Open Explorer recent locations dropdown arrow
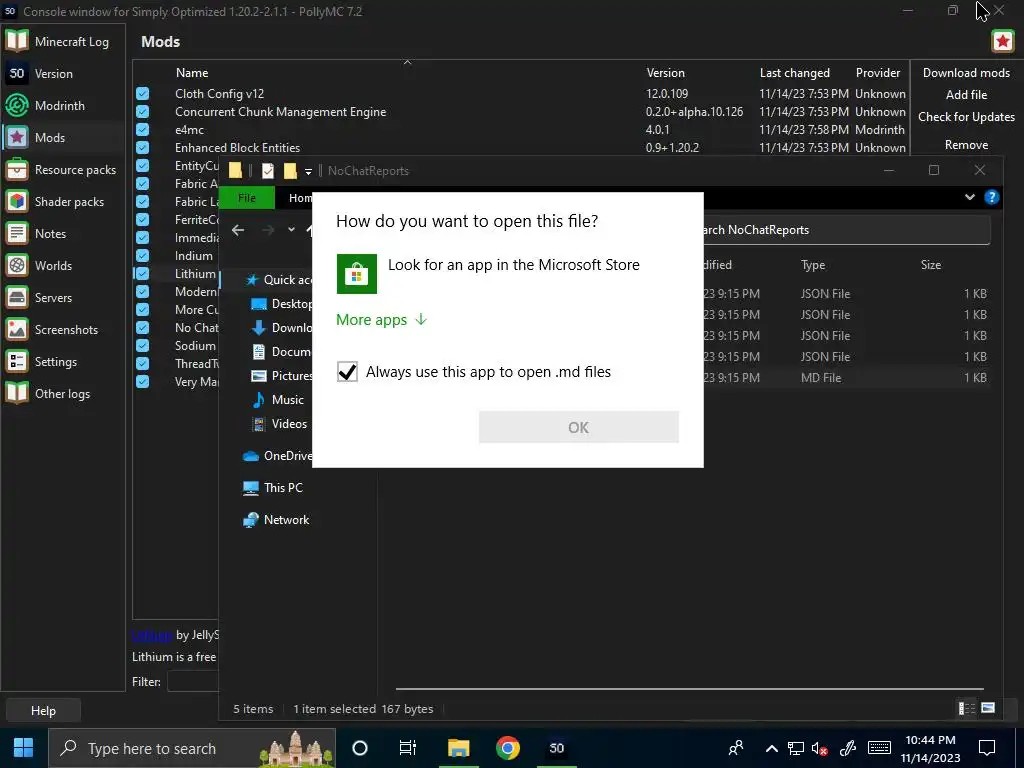This screenshot has width=1024, height=768. click(x=291, y=230)
